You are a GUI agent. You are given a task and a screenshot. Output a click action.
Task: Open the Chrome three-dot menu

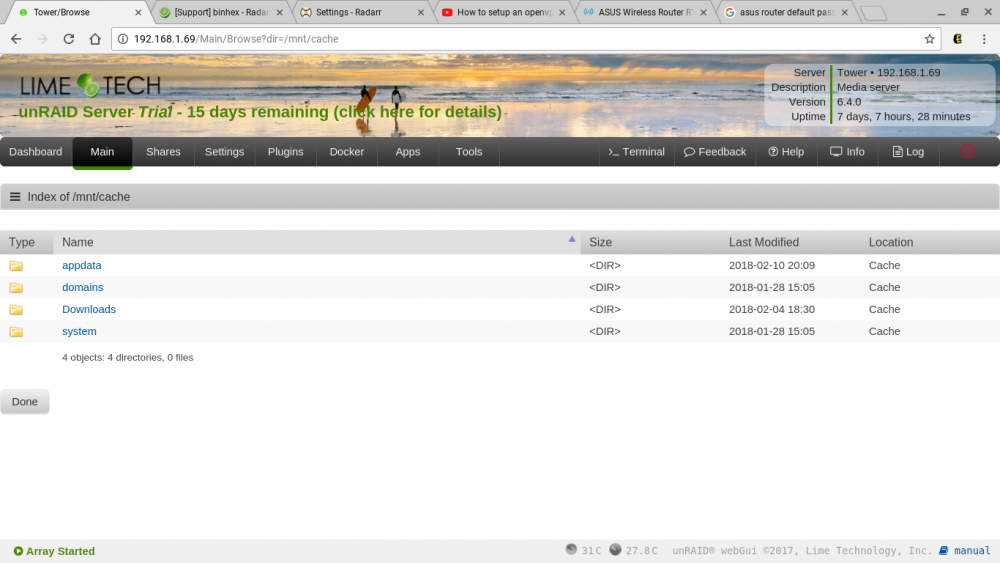pos(984,39)
